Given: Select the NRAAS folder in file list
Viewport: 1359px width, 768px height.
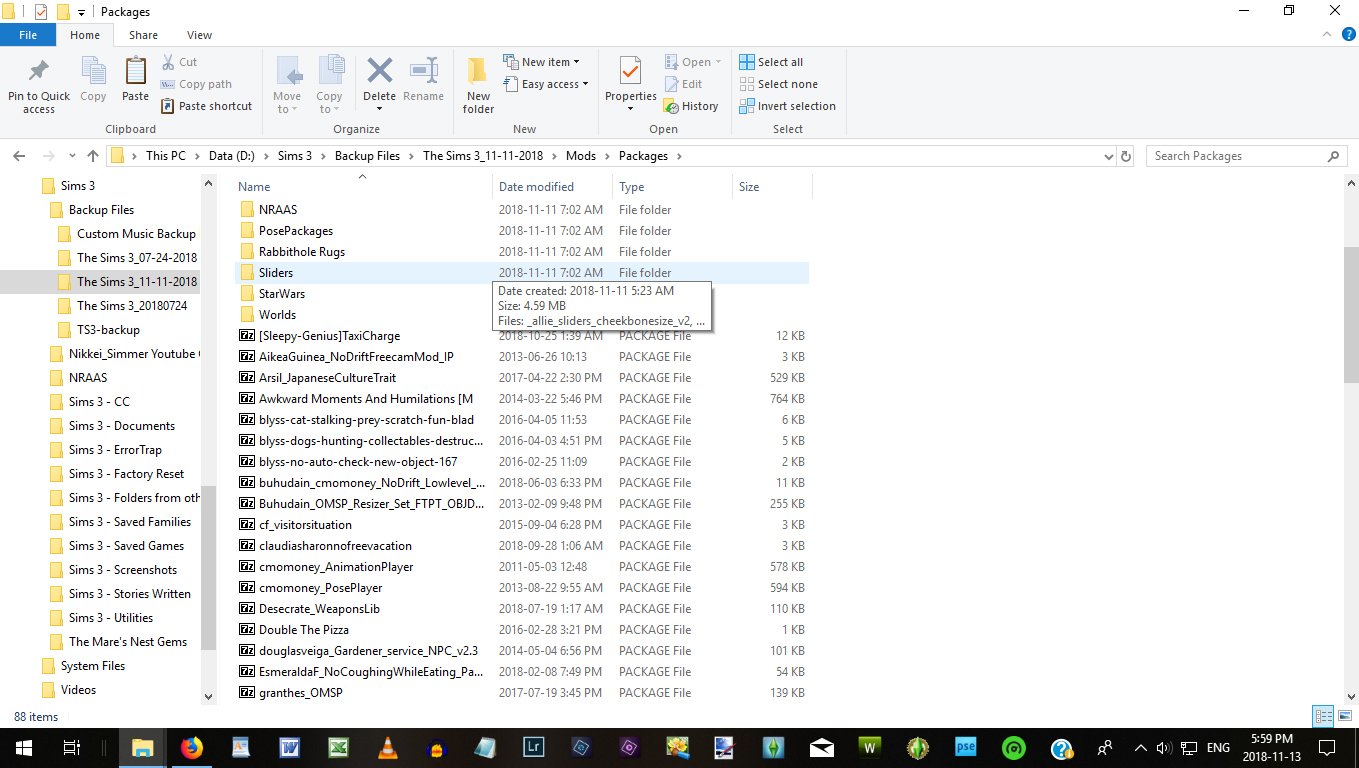Looking at the screenshot, I should (x=522, y=210).
